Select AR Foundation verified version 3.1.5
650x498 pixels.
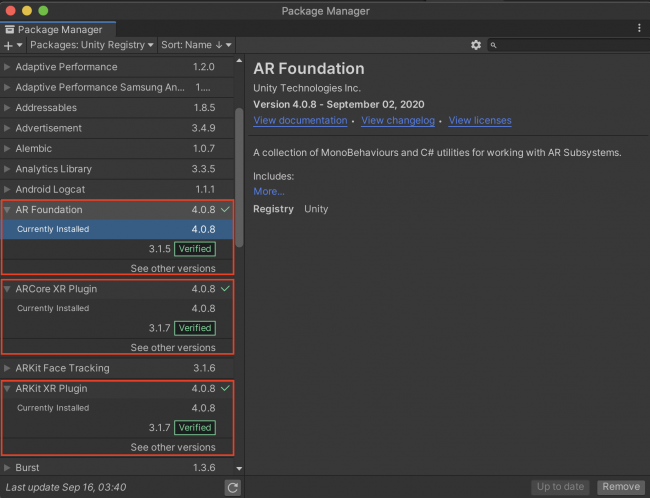click(x=160, y=249)
